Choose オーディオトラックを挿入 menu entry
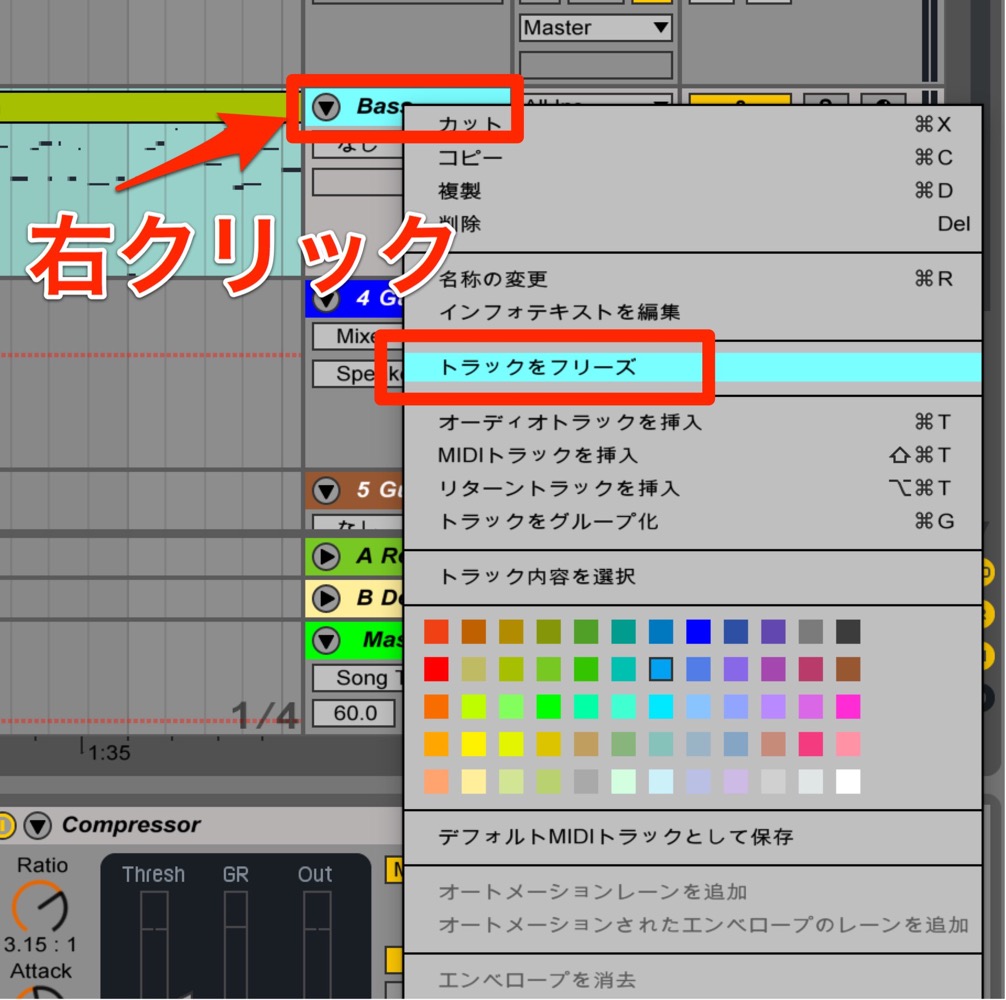The image size is (1006, 1000). pos(693,422)
